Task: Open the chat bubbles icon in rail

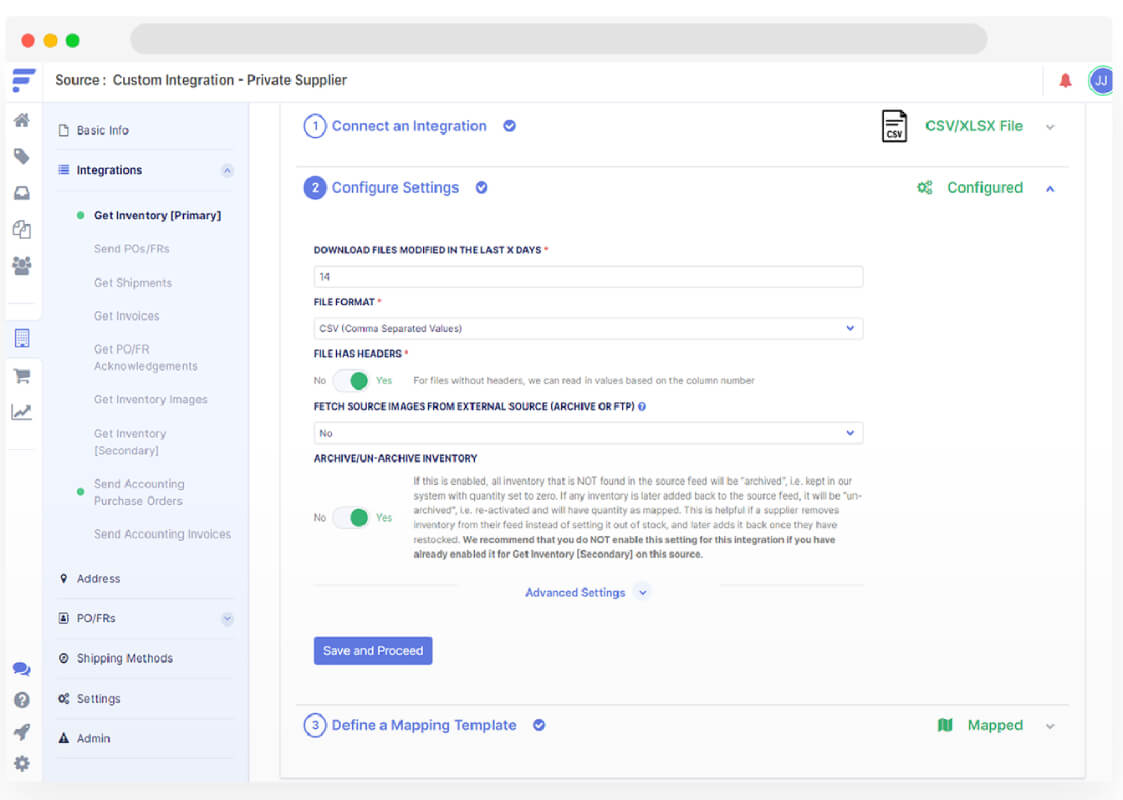Action: (x=22, y=669)
